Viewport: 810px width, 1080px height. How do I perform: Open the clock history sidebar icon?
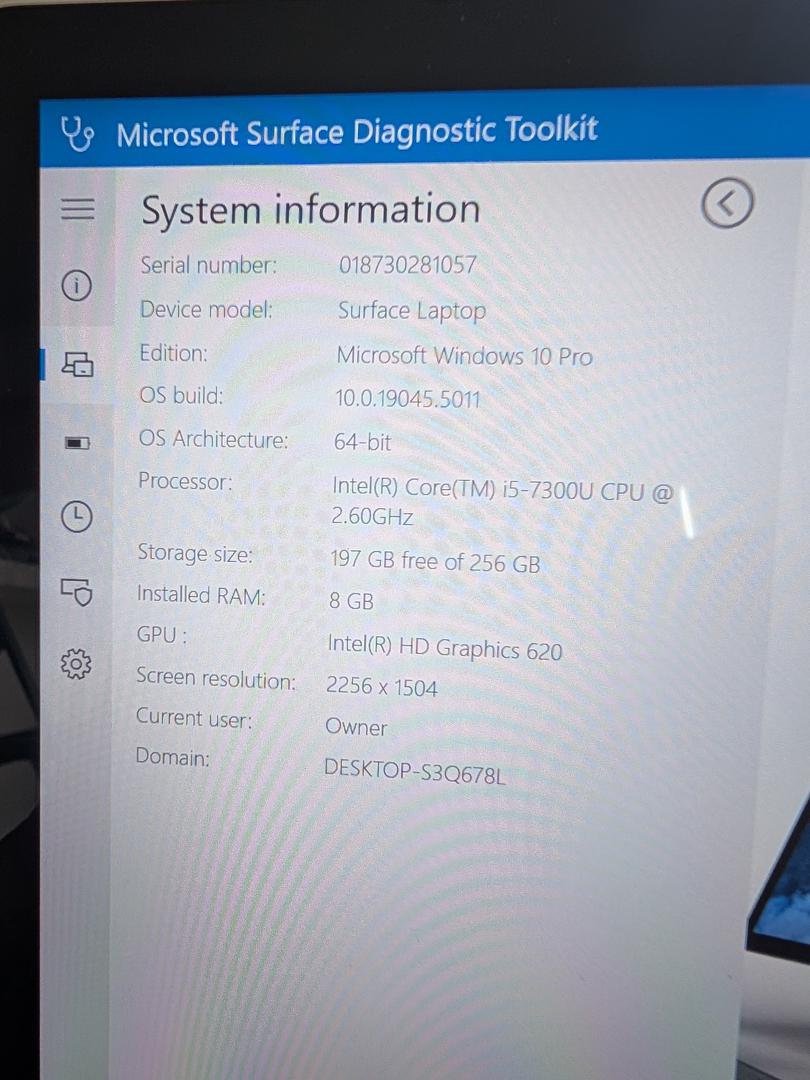76,516
